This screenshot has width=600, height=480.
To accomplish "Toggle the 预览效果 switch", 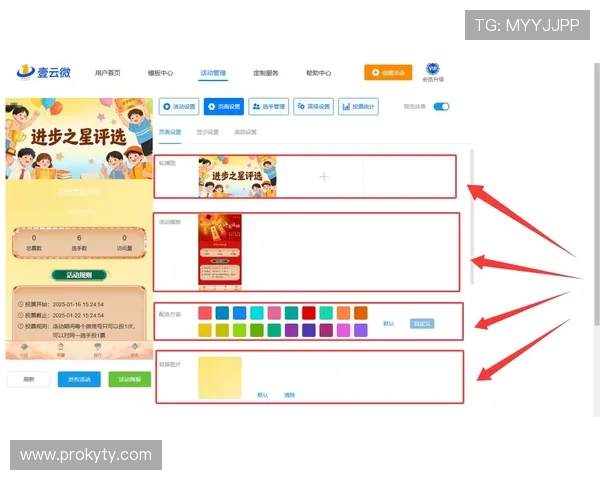I will pyautogui.click(x=441, y=106).
